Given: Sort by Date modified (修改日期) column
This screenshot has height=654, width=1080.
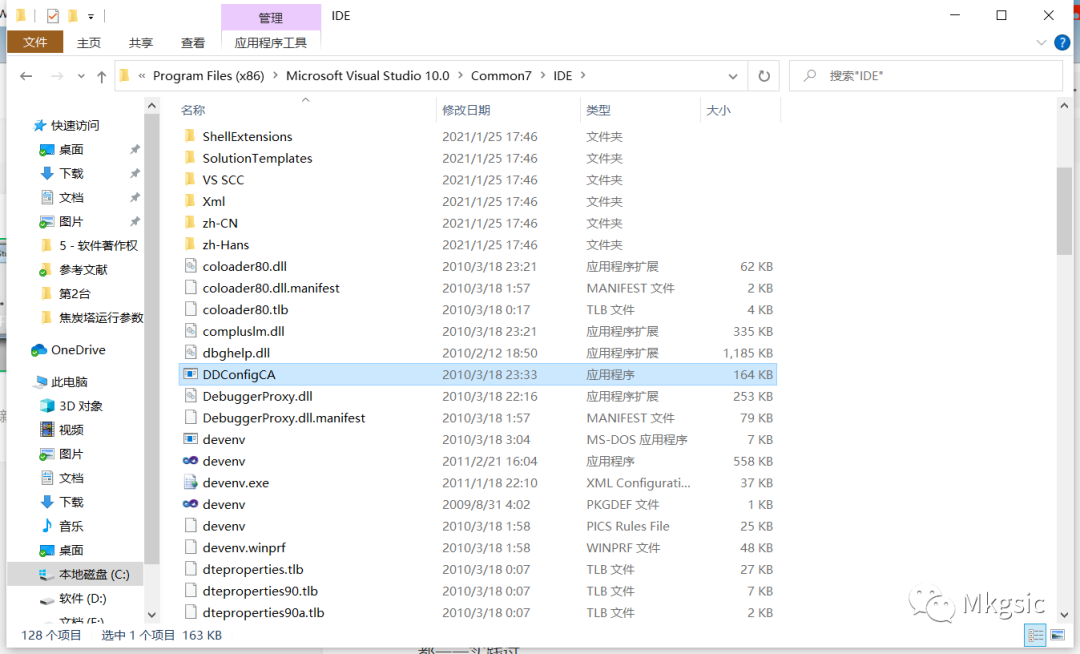Looking at the screenshot, I should coord(466,110).
